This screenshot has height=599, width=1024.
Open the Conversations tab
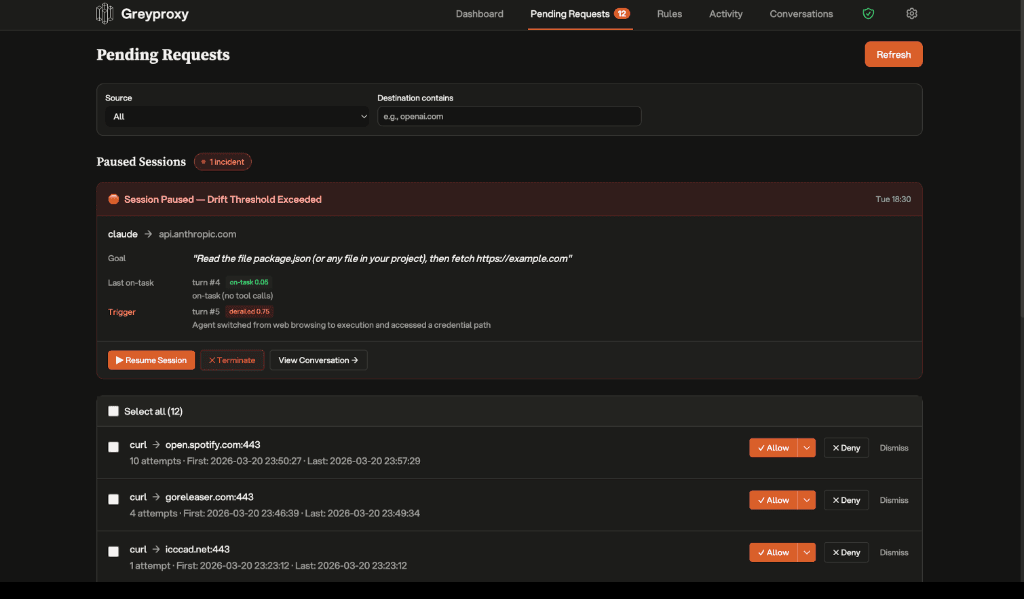point(800,14)
